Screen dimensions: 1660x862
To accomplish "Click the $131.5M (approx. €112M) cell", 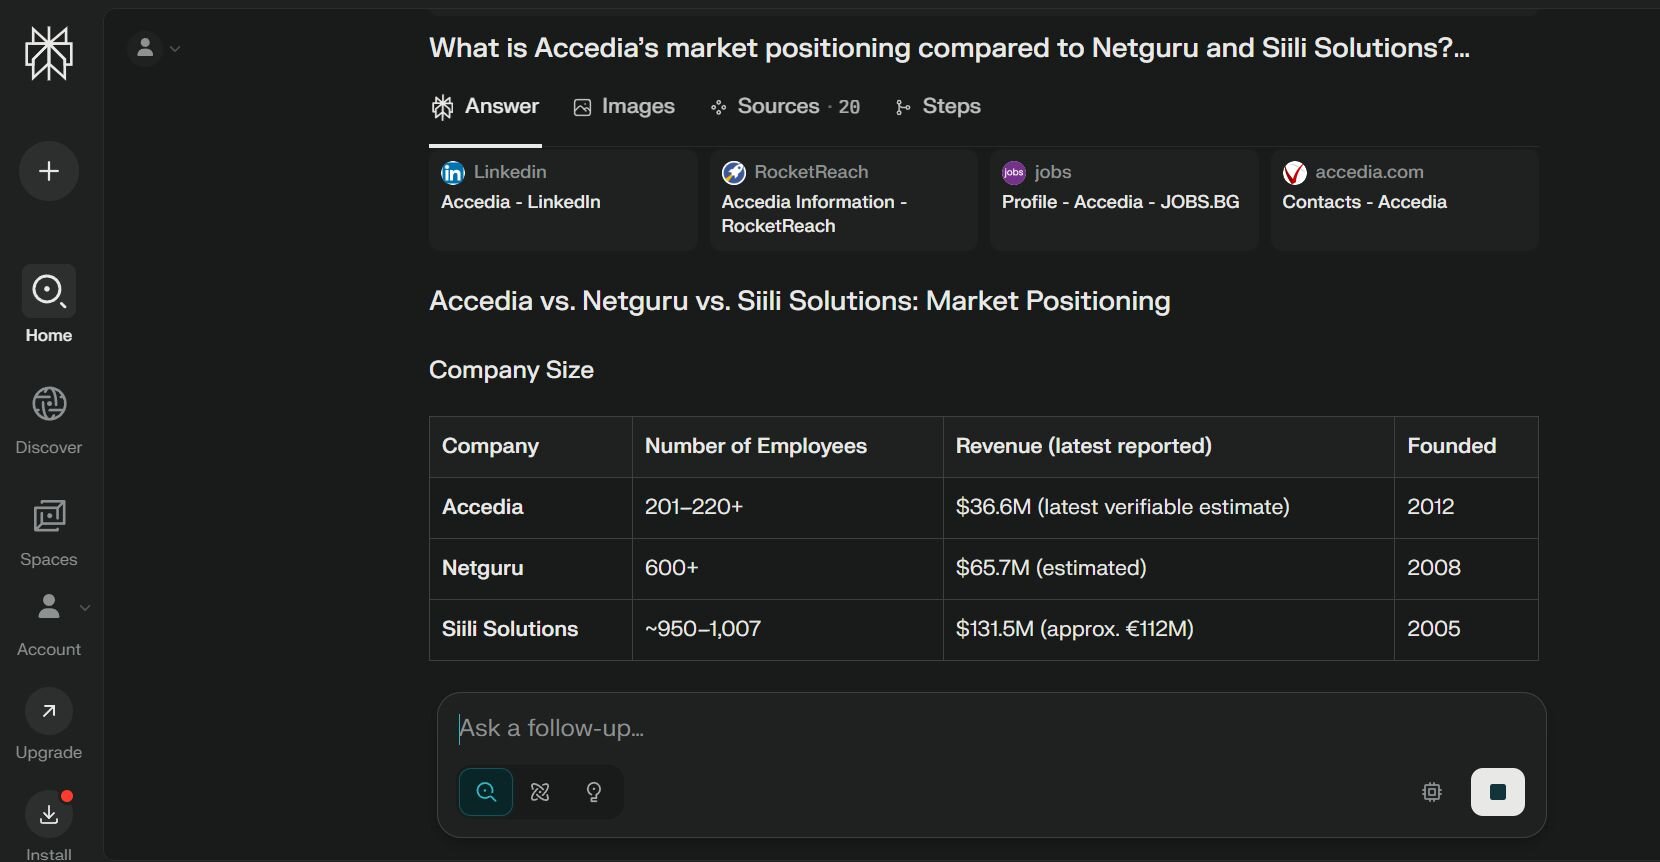I will pos(1169,629).
